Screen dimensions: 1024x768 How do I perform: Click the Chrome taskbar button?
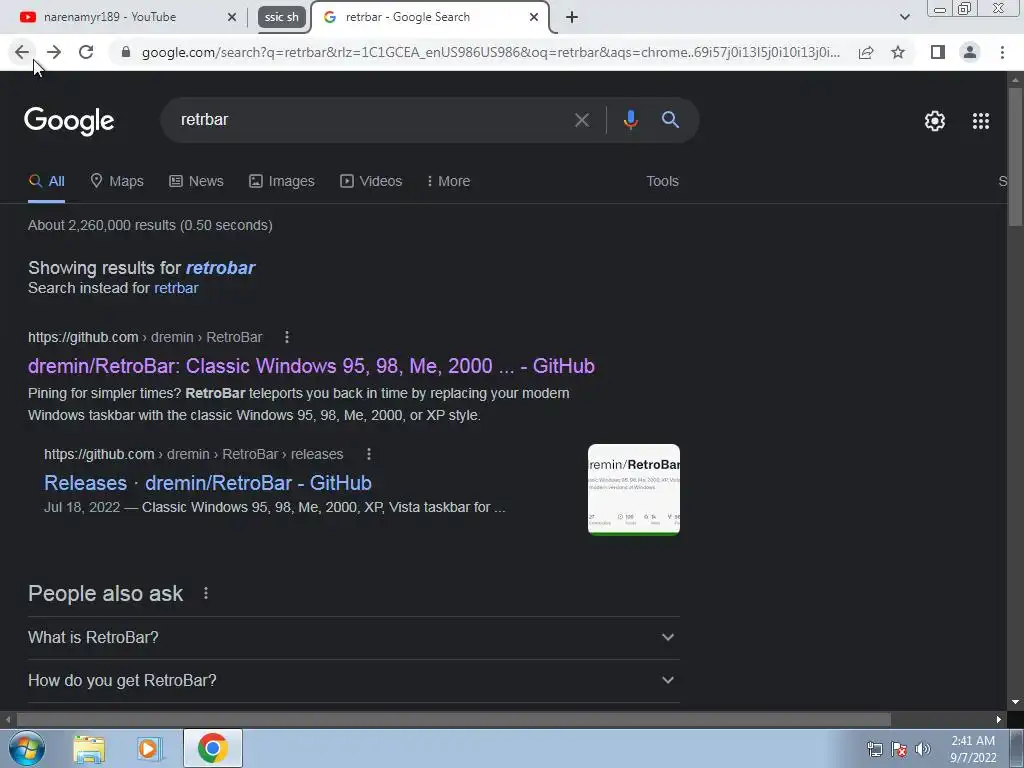(x=213, y=748)
